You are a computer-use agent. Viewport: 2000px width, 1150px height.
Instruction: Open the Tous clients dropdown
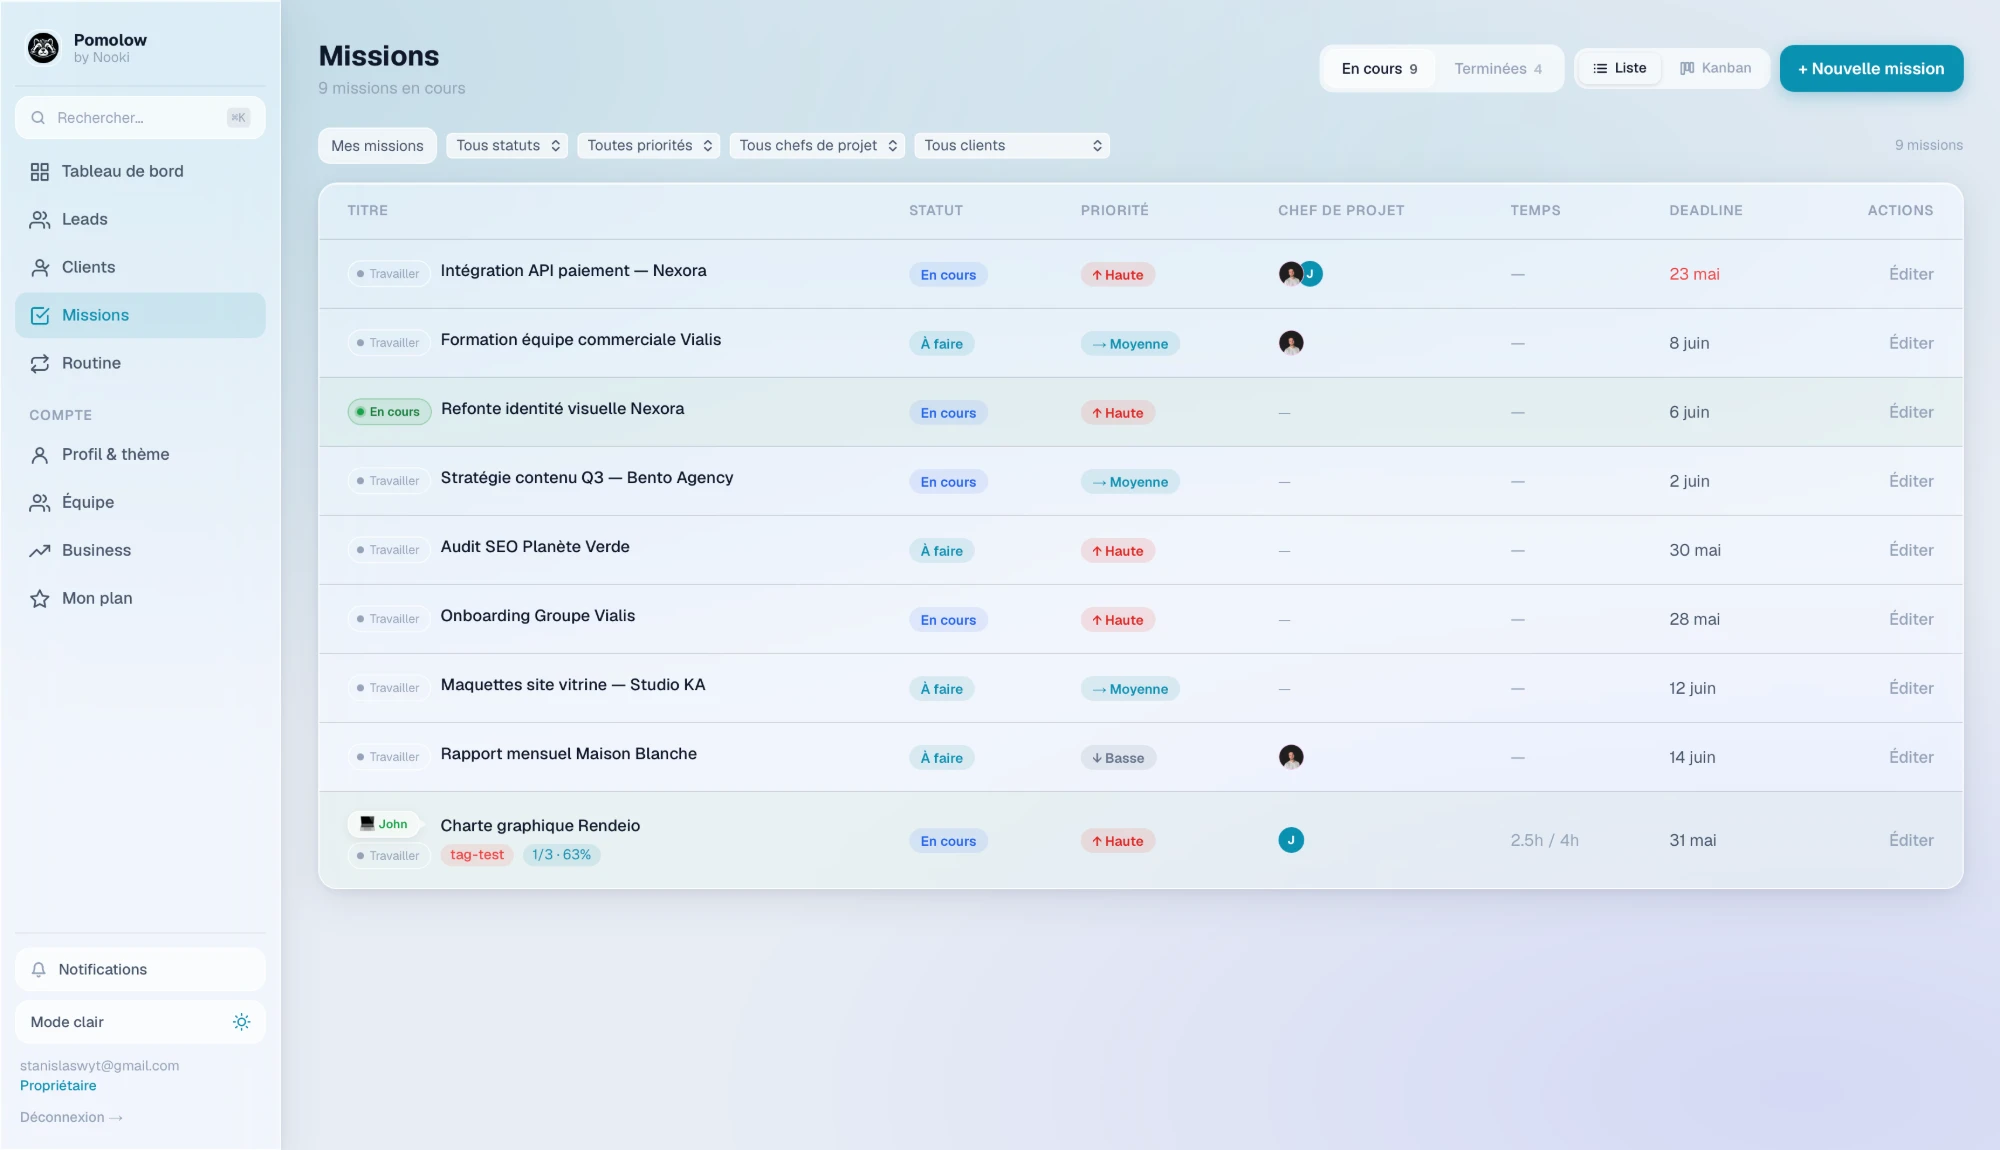[x=1012, y=146]
